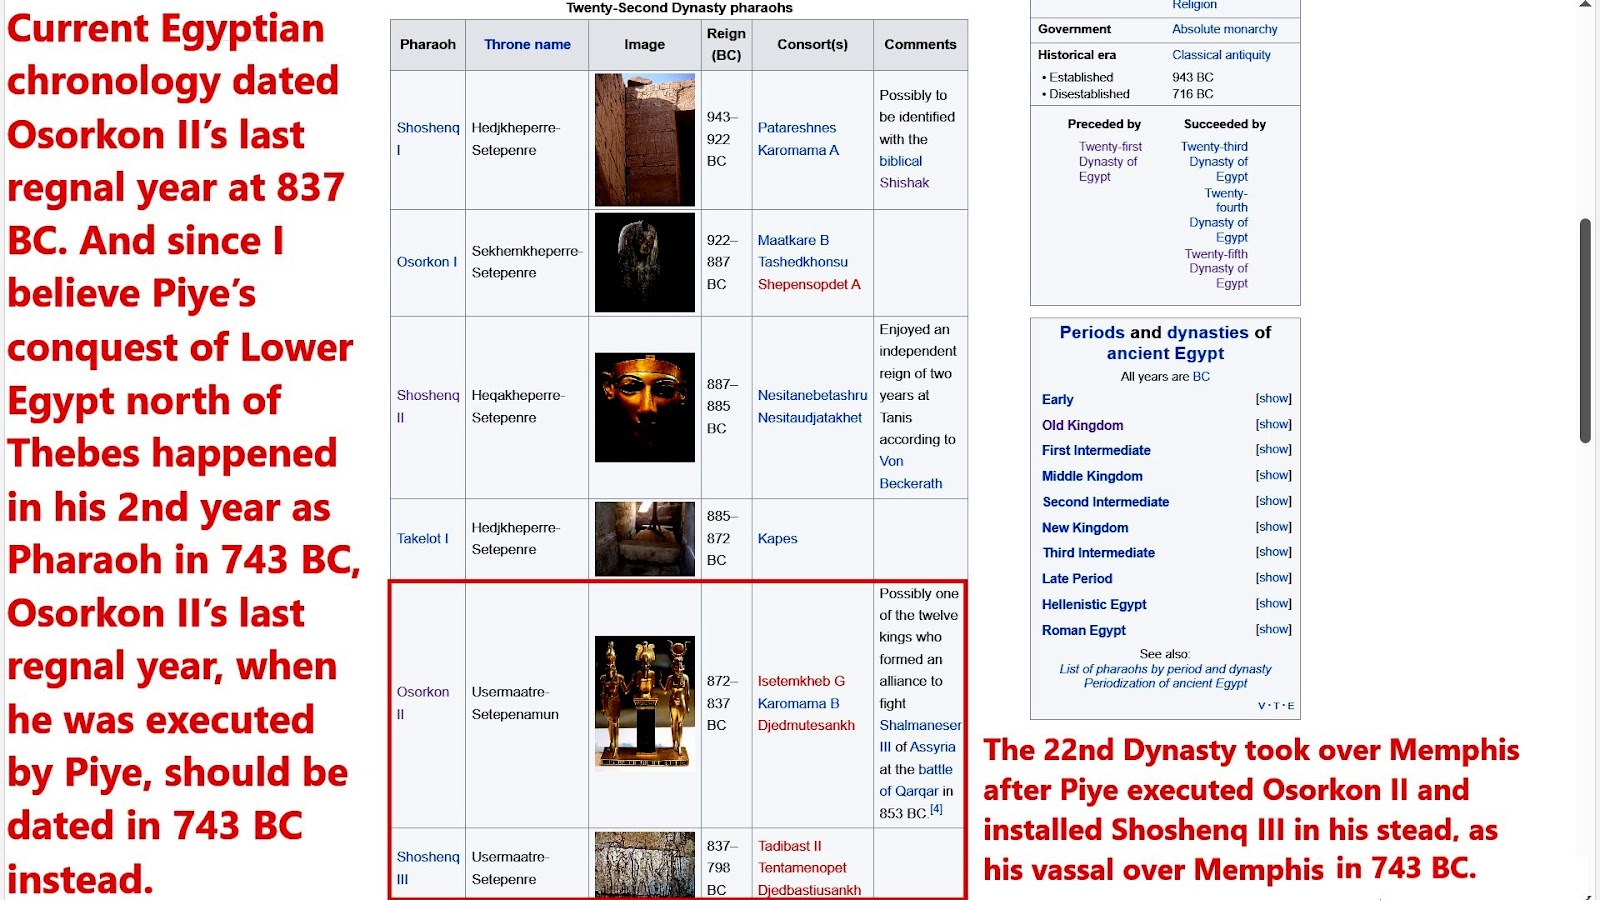Follow the Tentamenopet red link
Screen dimensions: 1600x900
[x=802, y=868]
